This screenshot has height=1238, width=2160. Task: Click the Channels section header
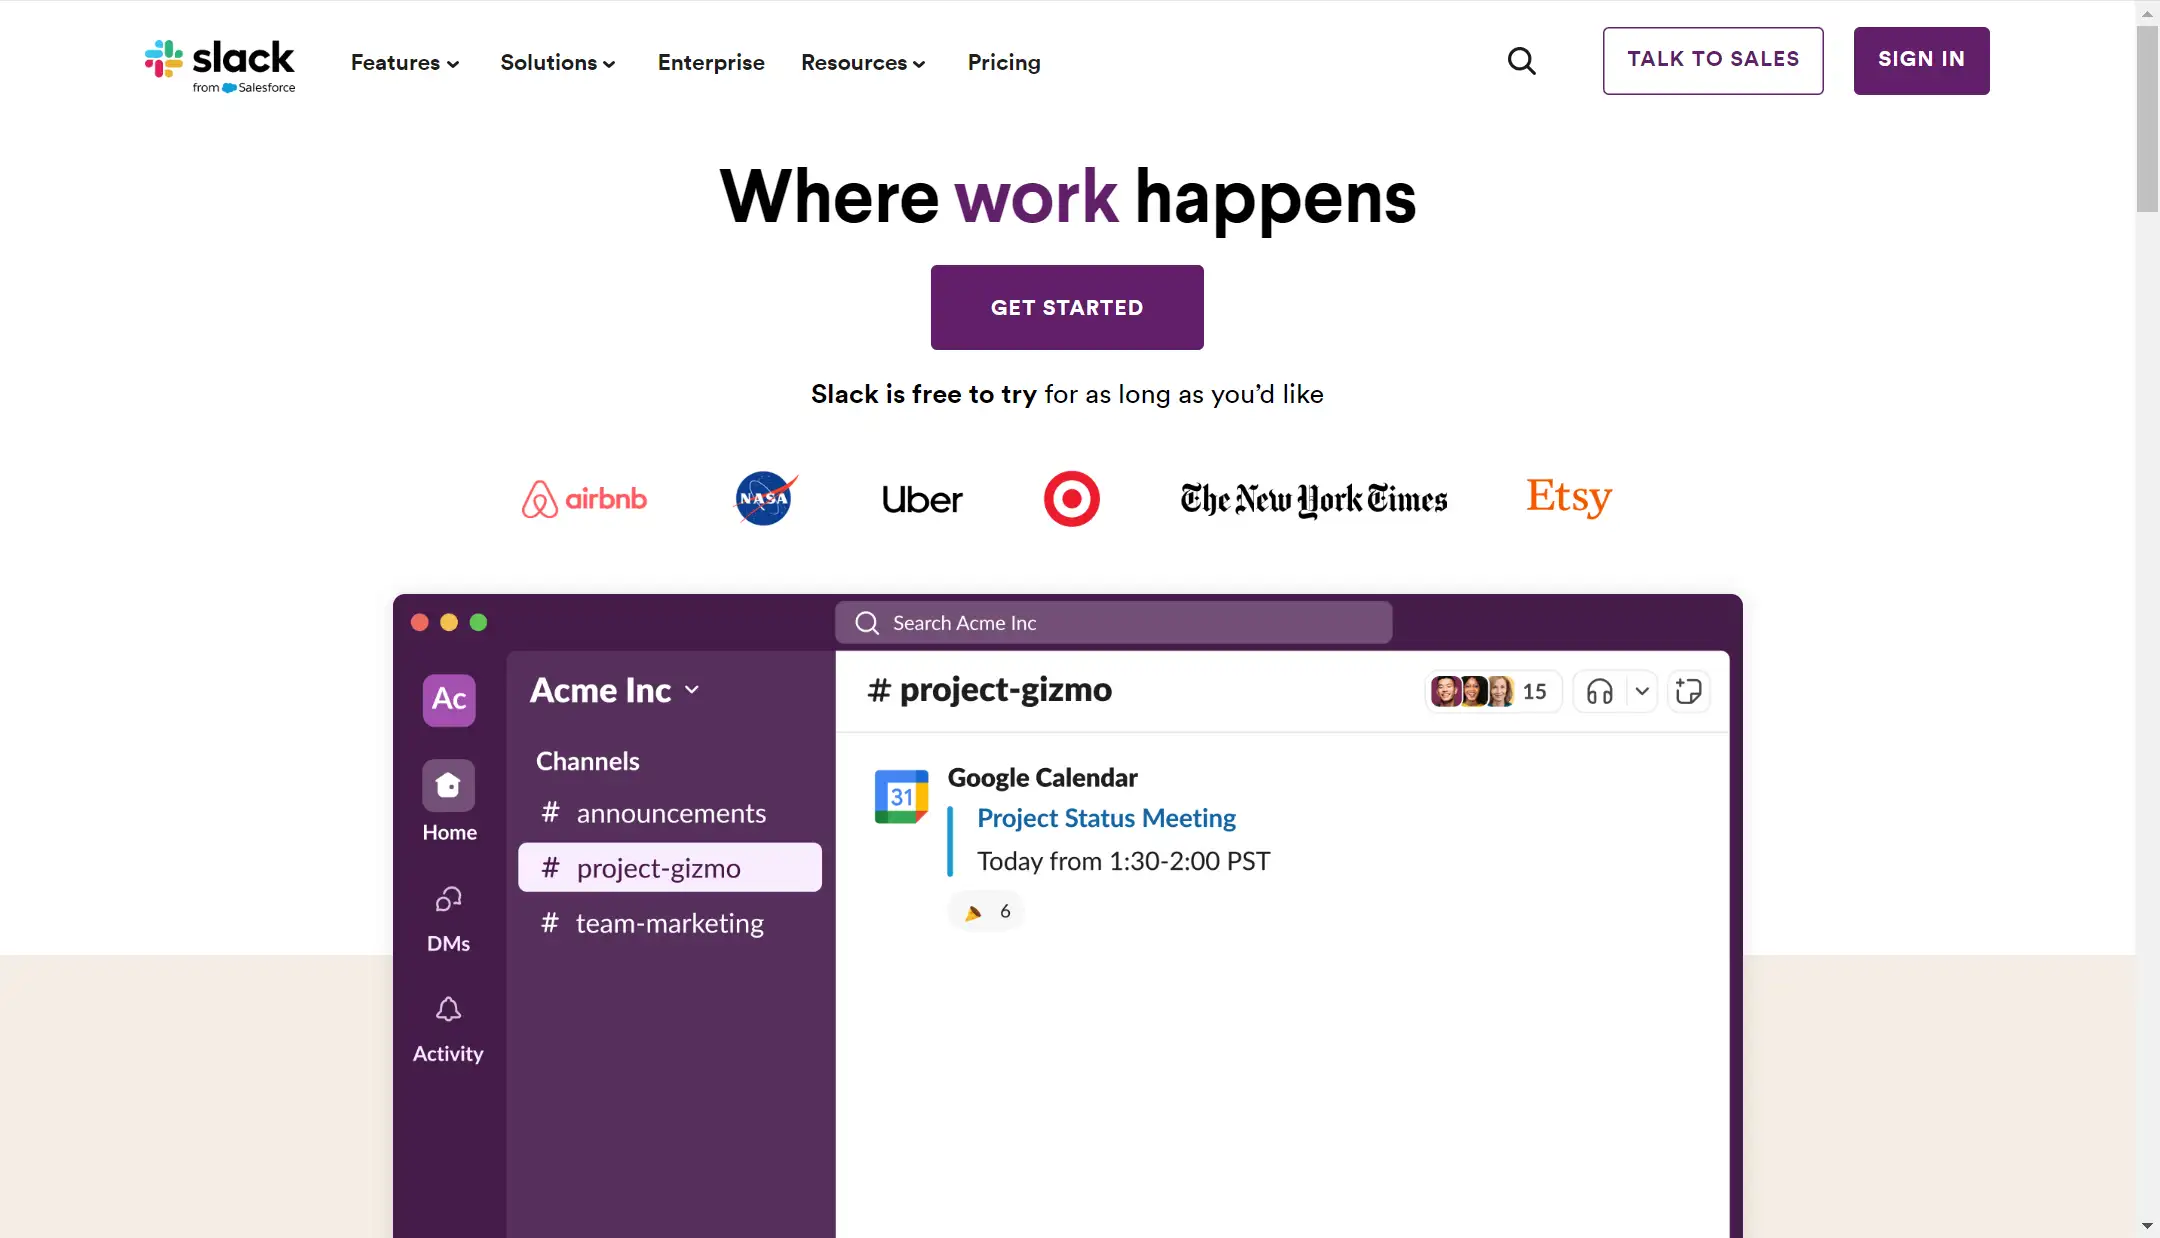(588, 761)
